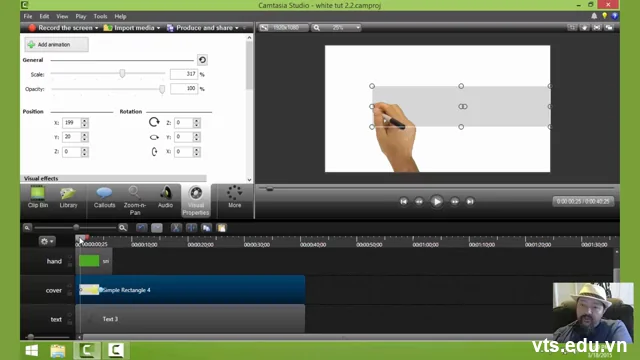Screen dimensions: 640x360
Task: Open Produce and share dropdown arrow
Action: pos(237,28)
